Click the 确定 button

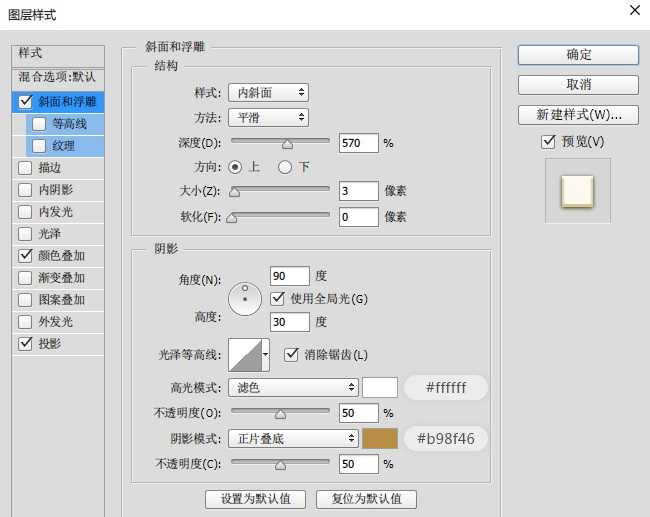[x=578, y=54]
